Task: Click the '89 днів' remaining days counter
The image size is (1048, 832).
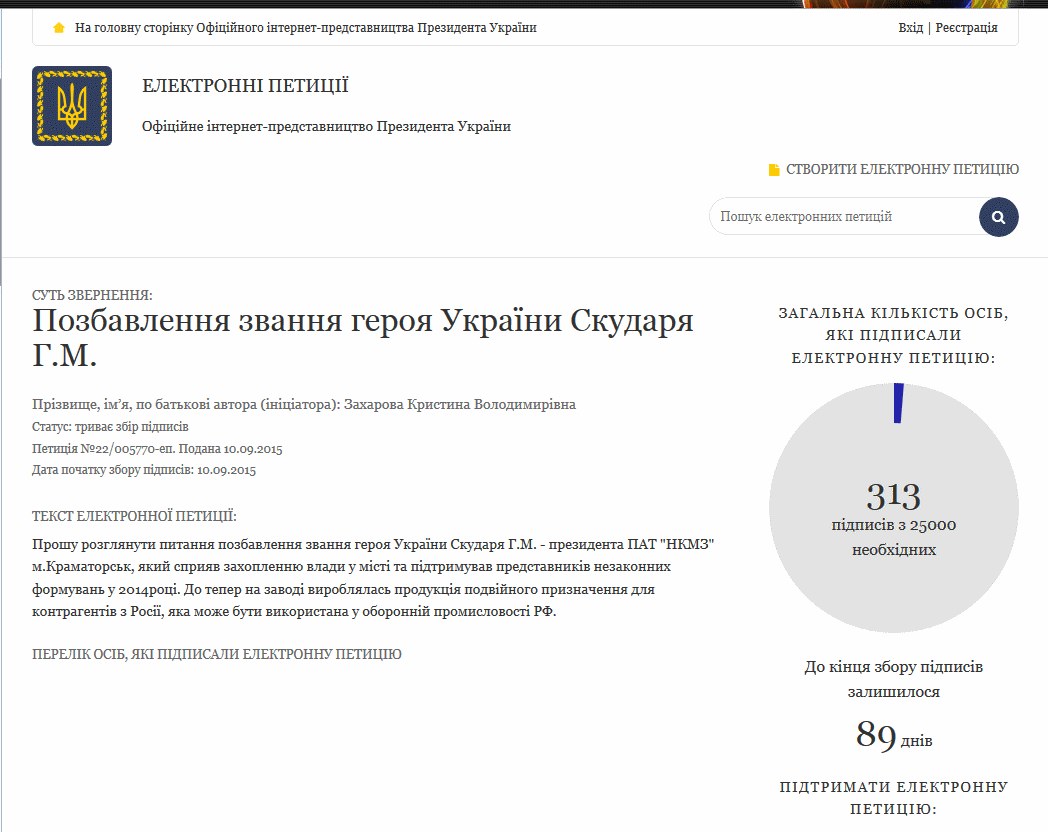Action: (893, 736)
